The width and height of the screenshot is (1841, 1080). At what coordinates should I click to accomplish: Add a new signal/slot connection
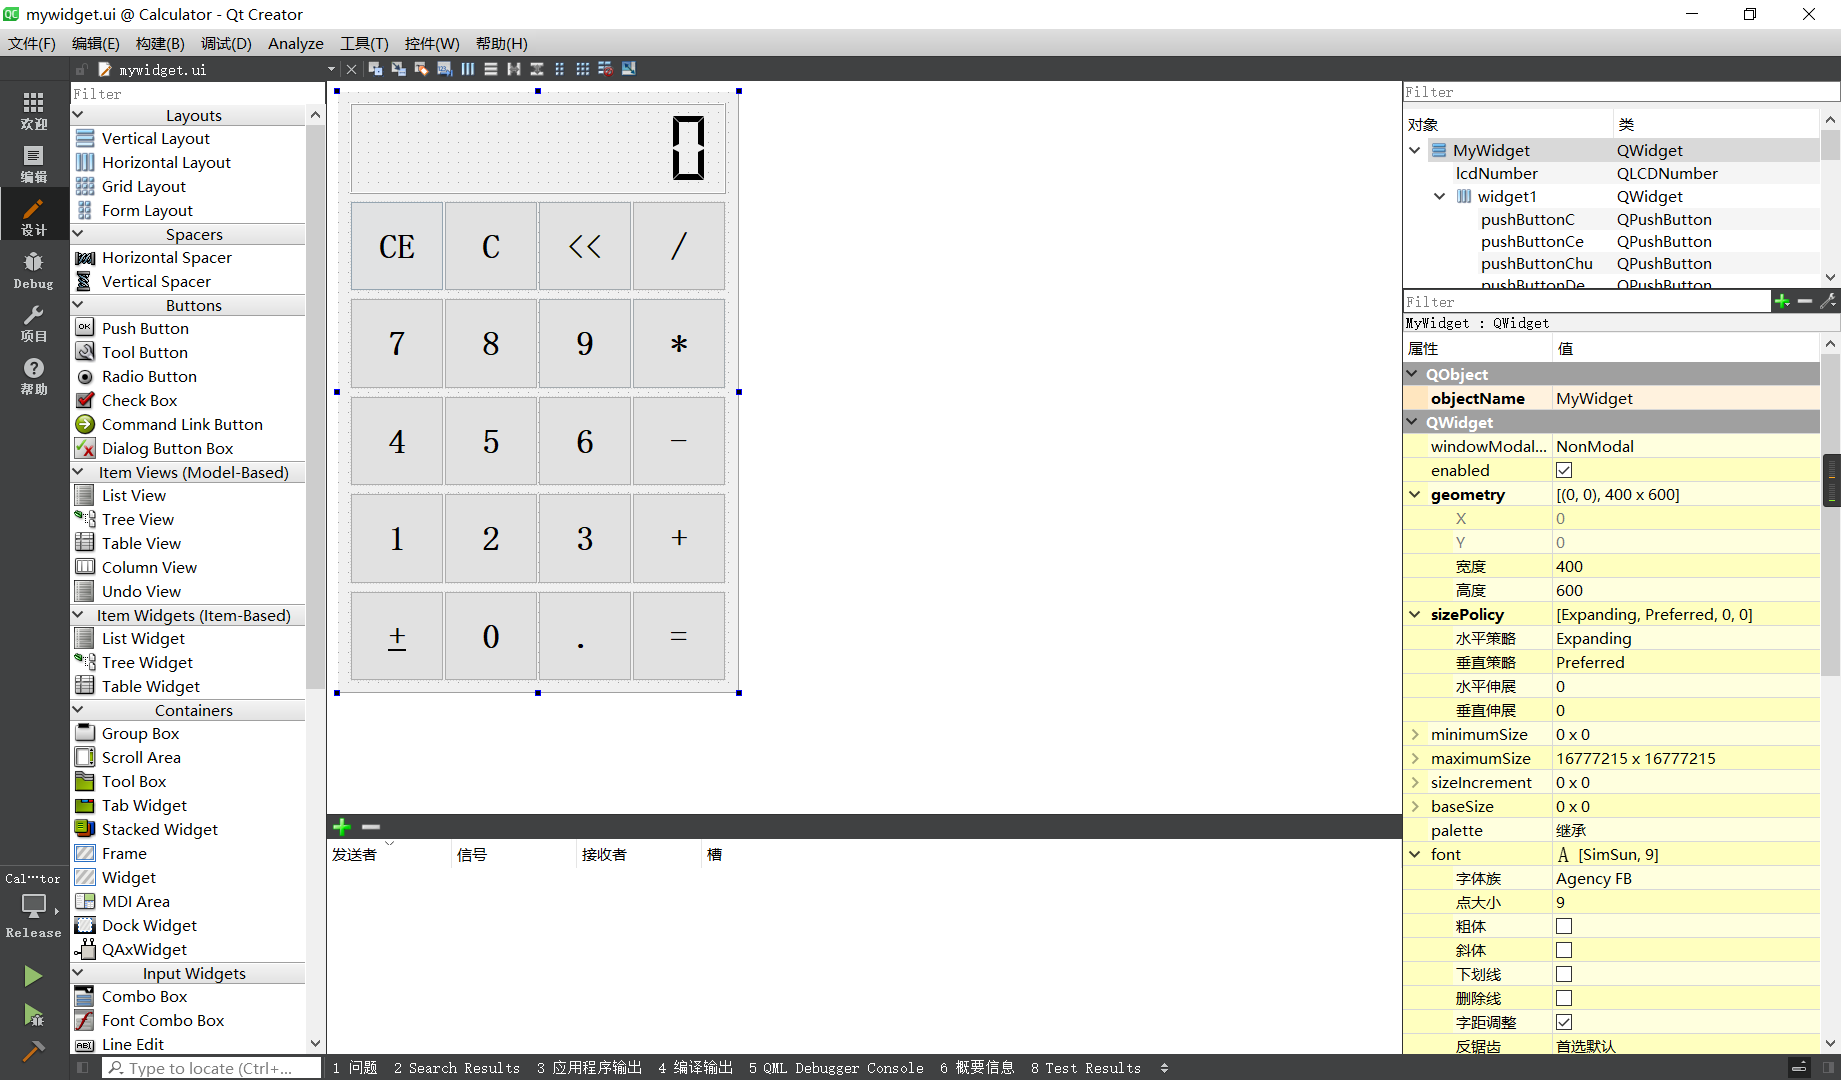342,827
